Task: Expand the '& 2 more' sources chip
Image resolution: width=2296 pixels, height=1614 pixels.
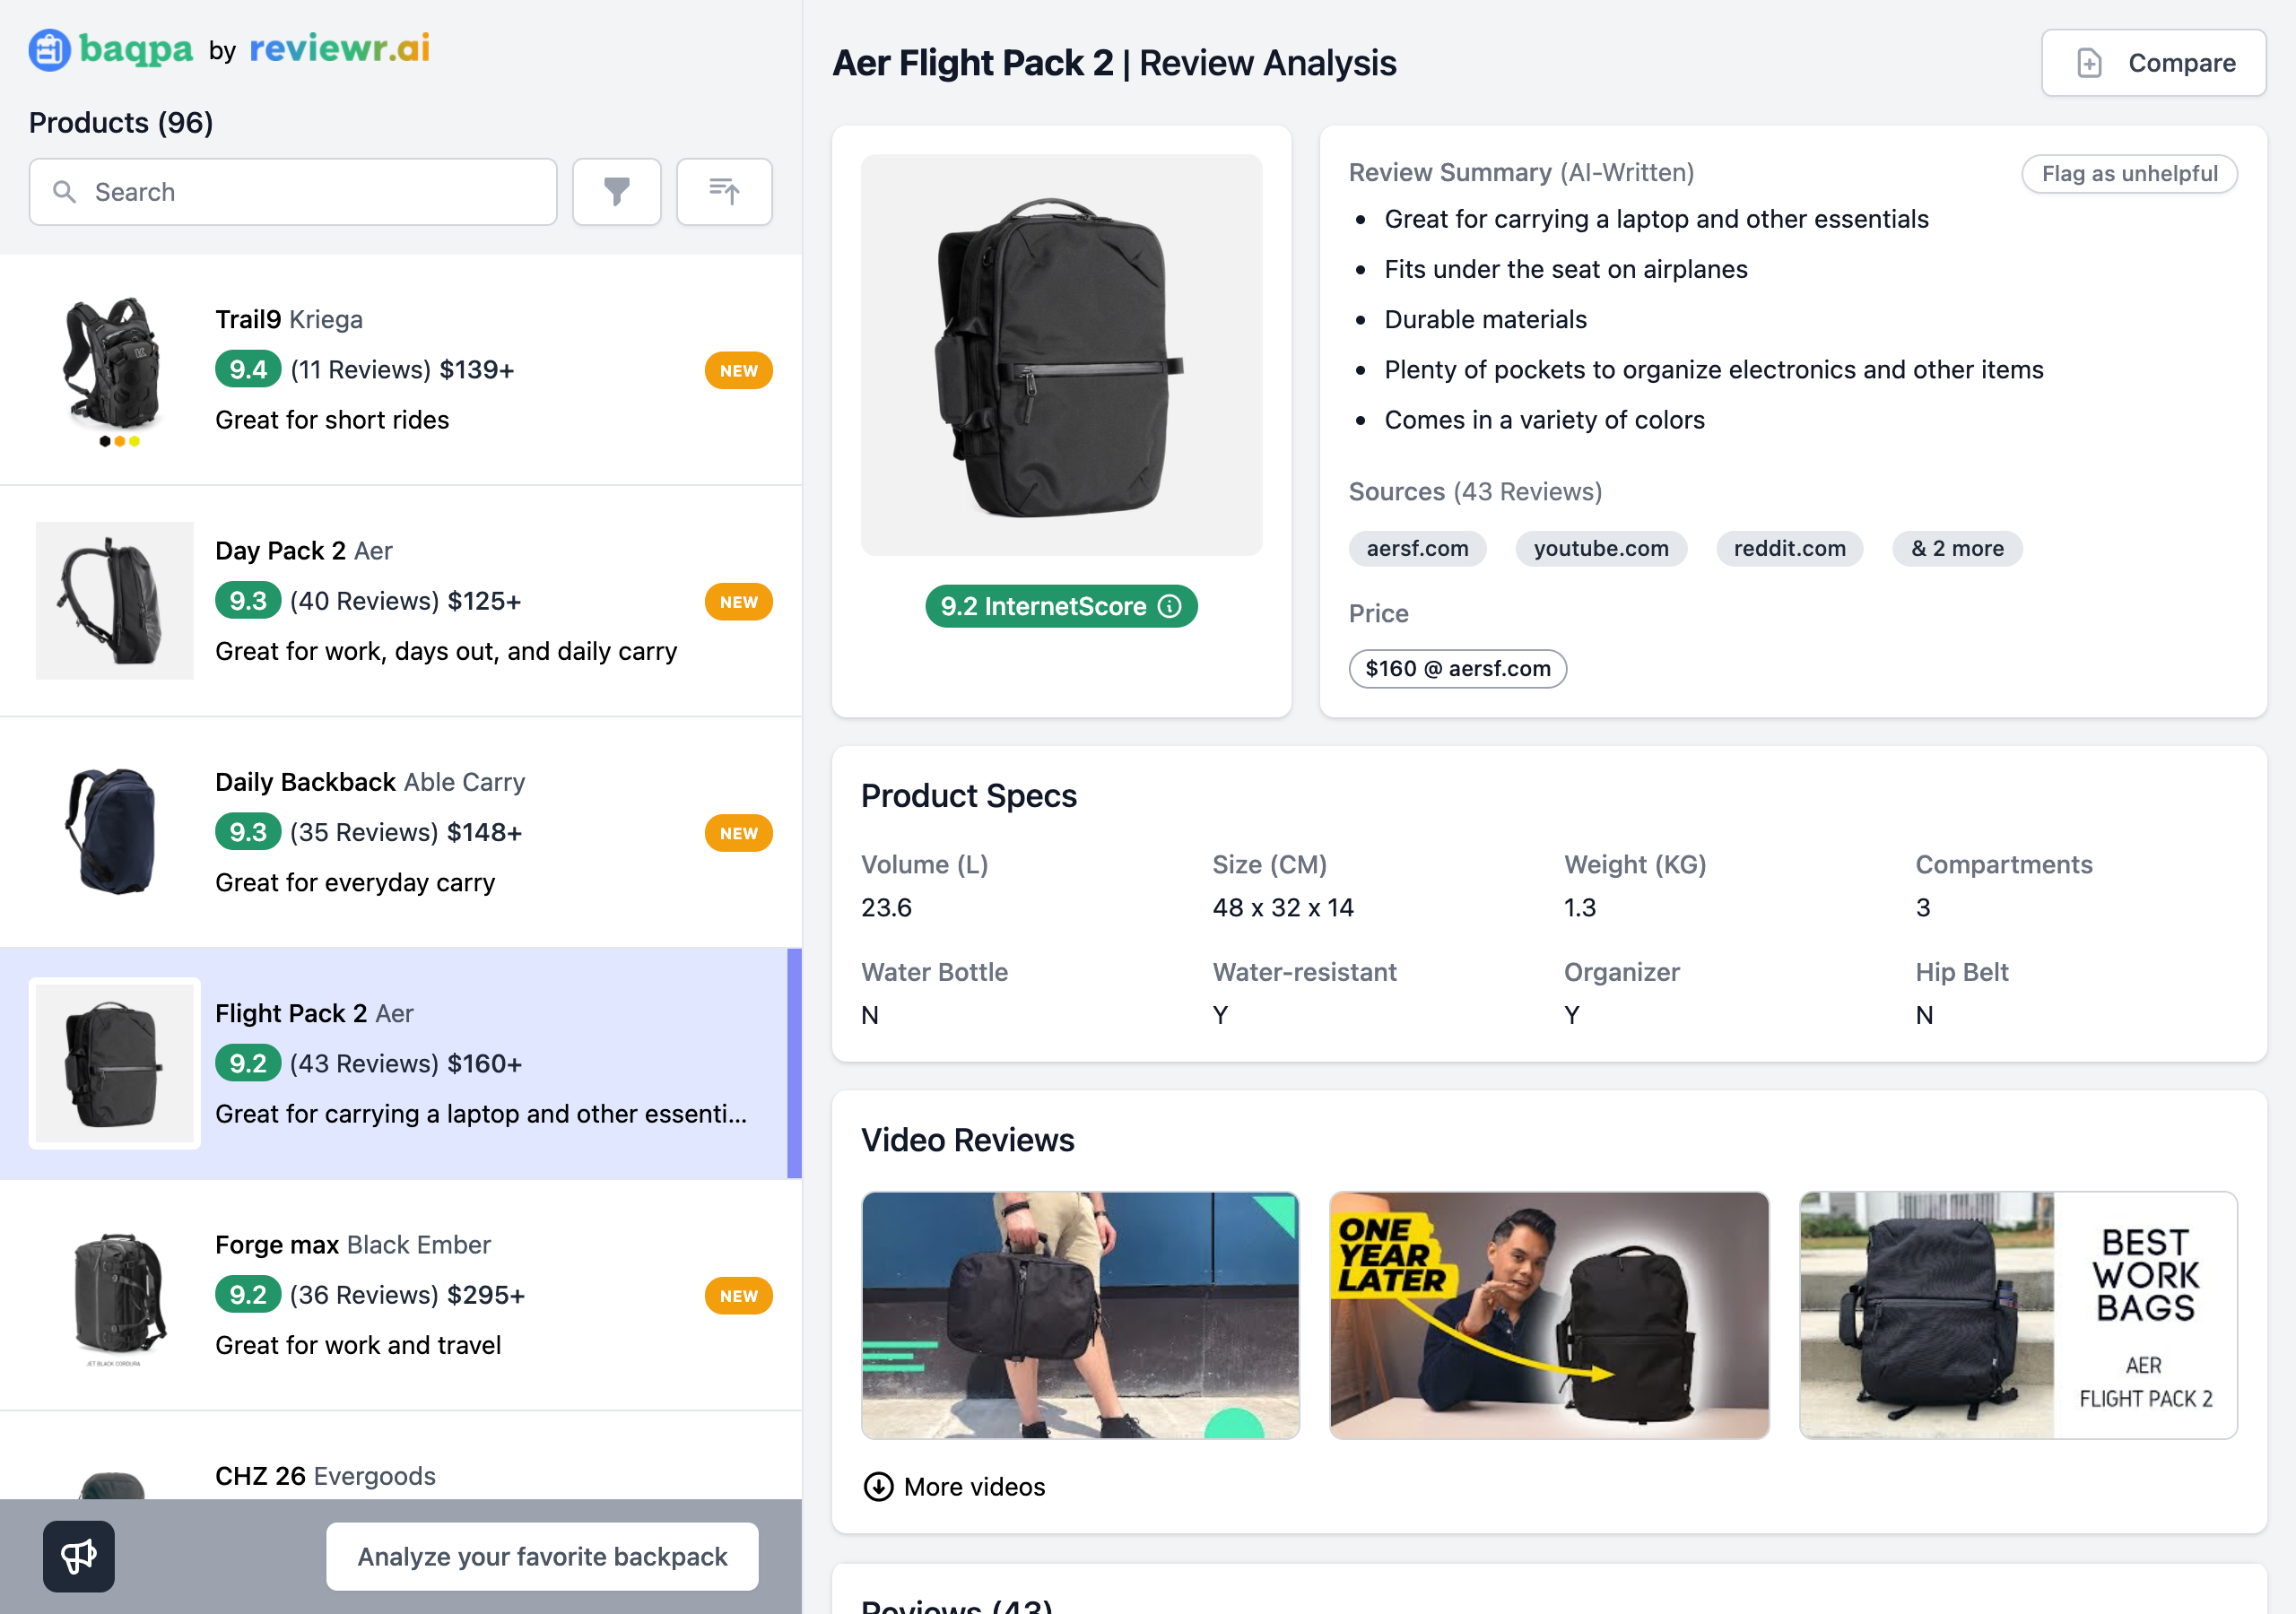Action: point(1957,548)
